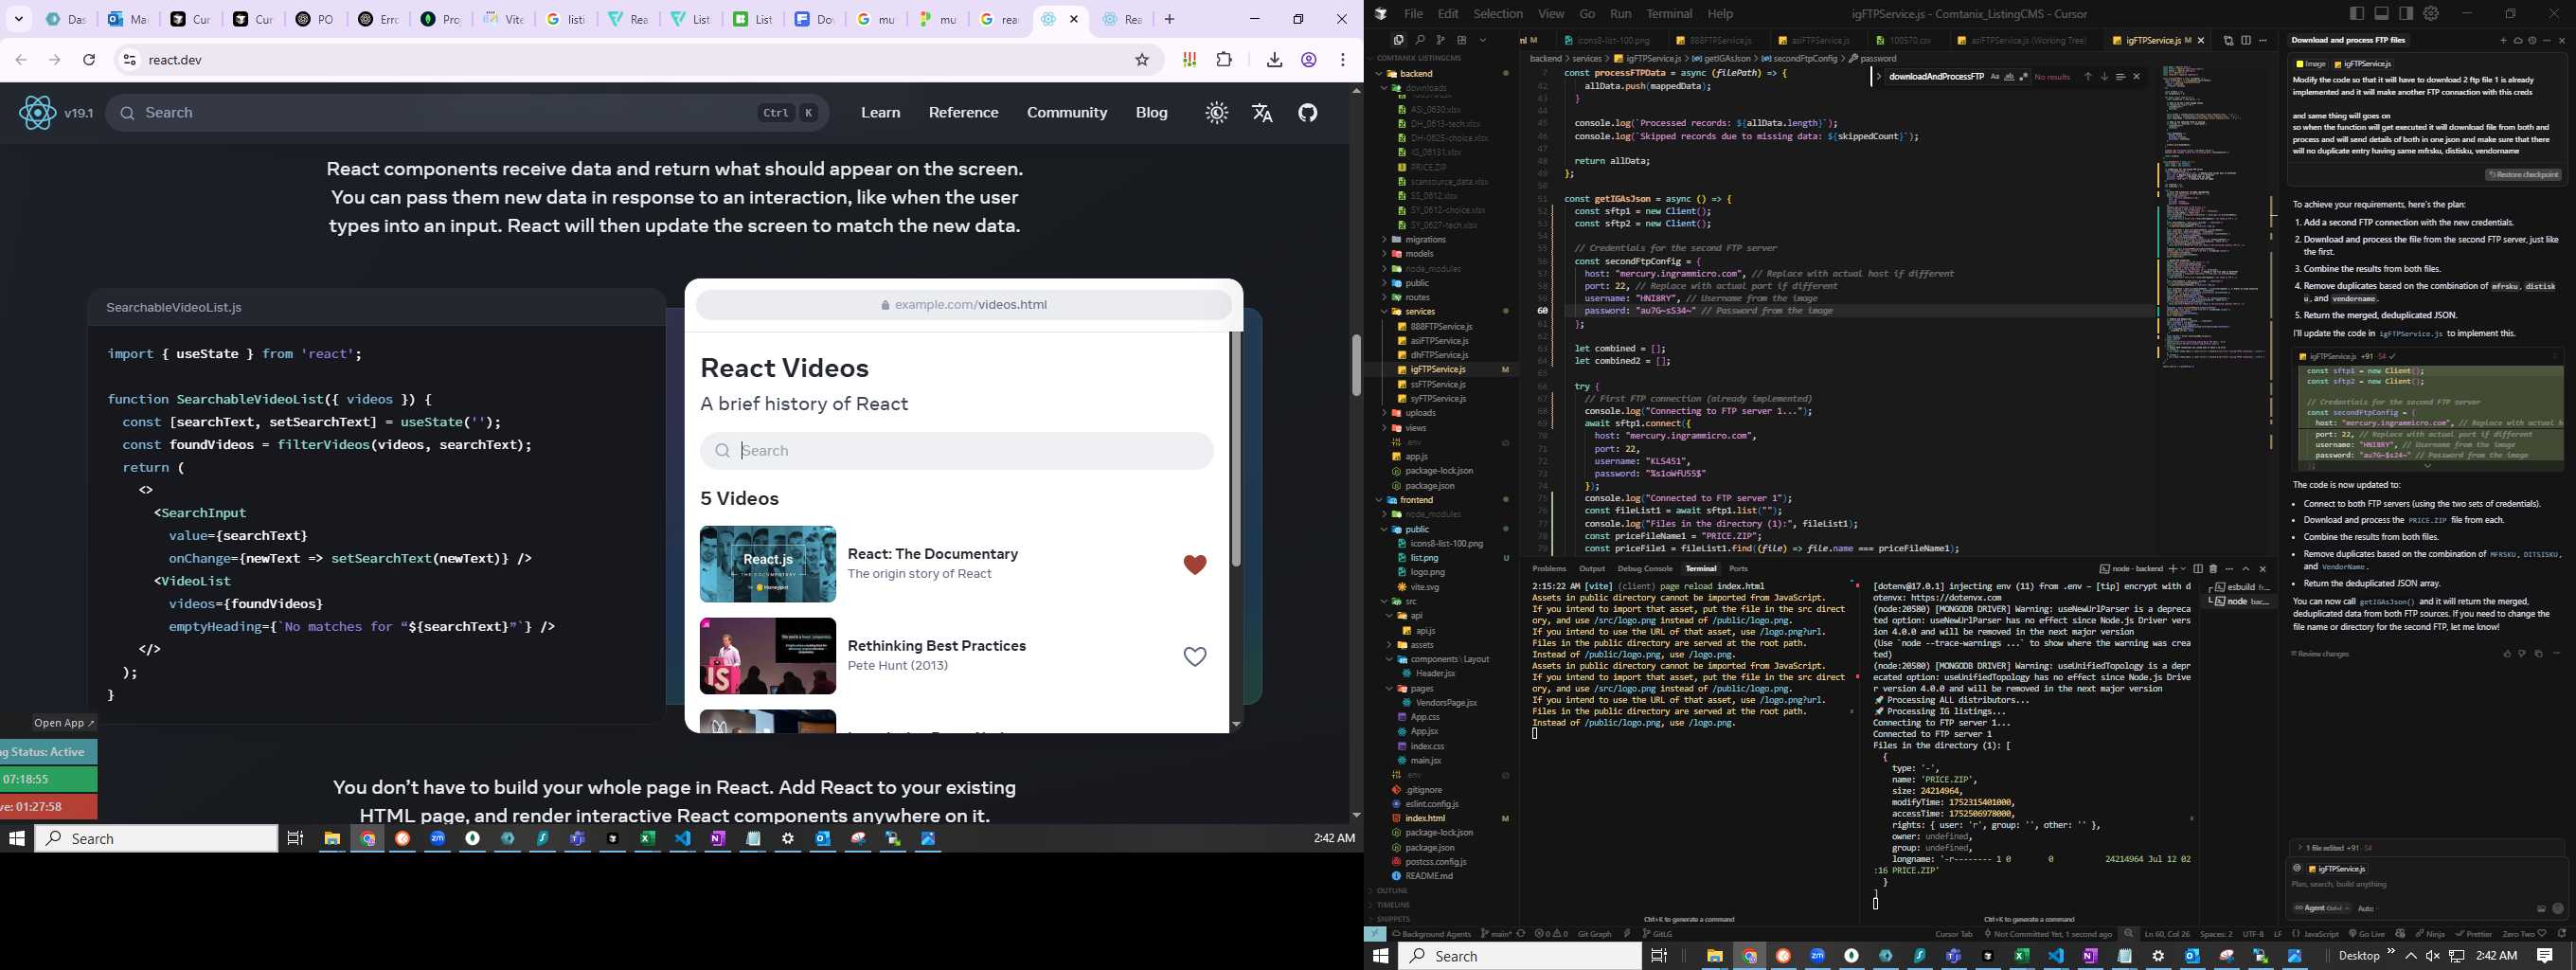Open Source Control icon in Cursor sidebar
The height and width of the screenshot is (970, 2576).
(1441, 41)
